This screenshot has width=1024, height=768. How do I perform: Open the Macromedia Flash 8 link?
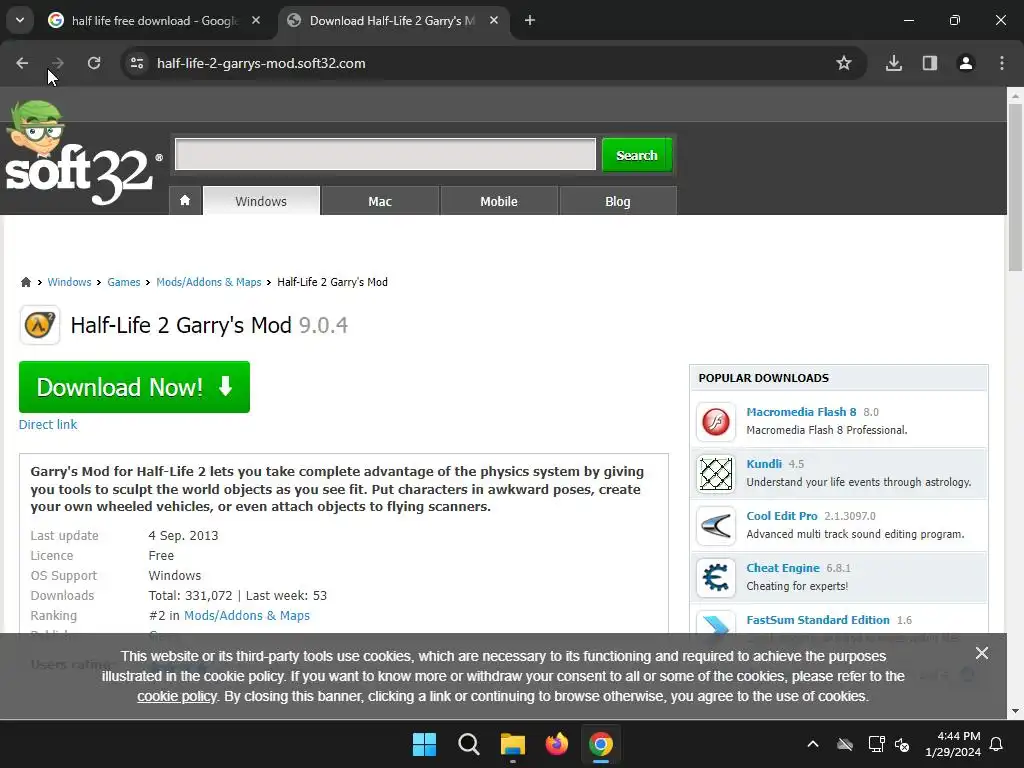pyautogui.click(x=801, y=412)
